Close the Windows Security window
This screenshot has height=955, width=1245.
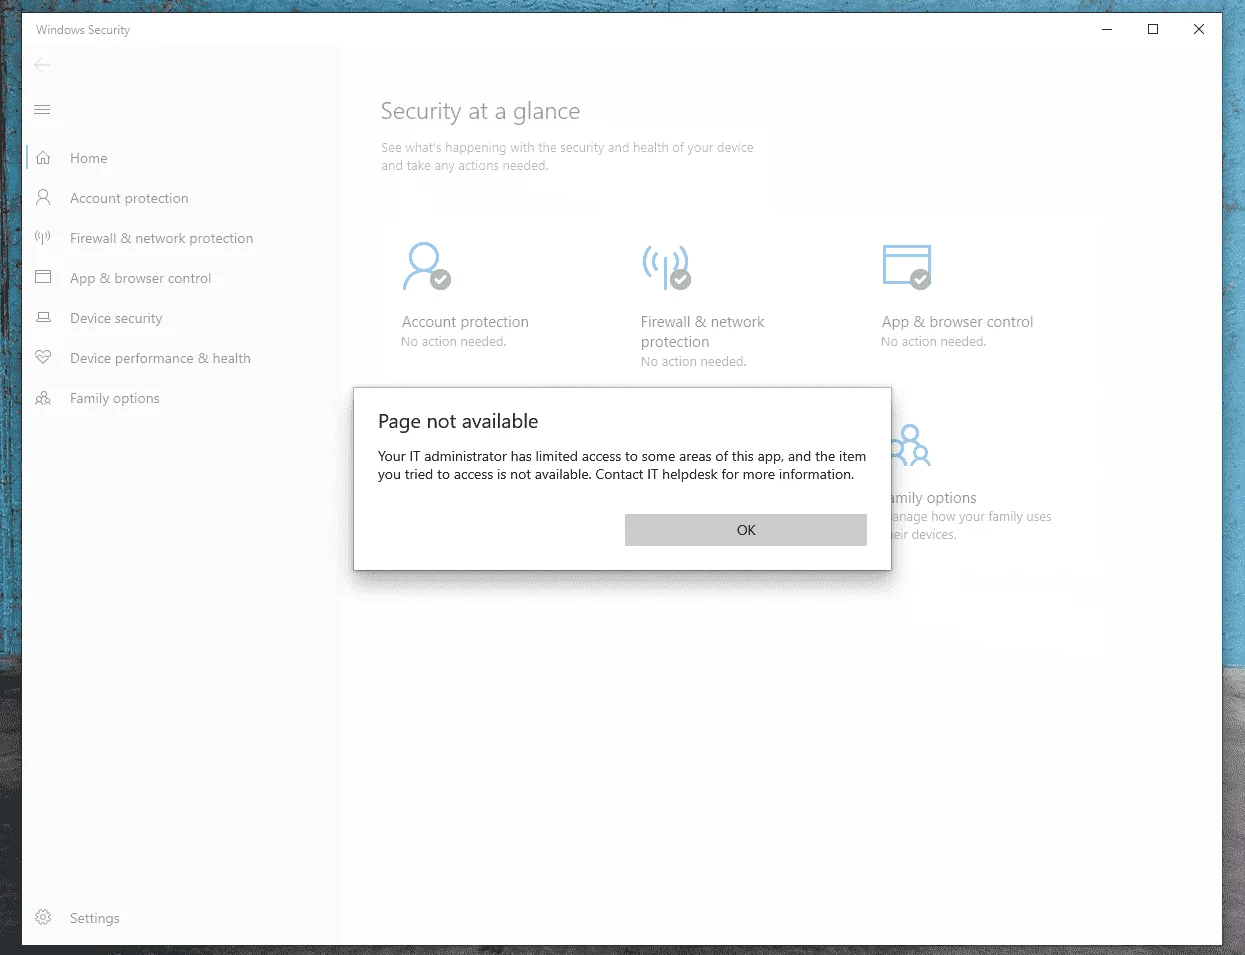[x=1199, y=29]
